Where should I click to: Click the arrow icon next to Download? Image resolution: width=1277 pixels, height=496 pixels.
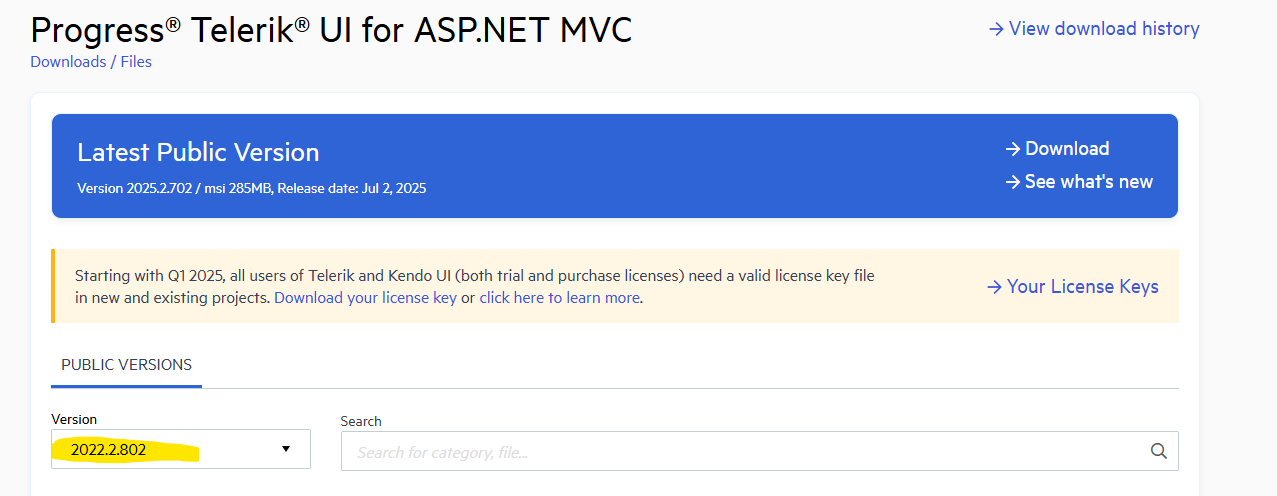click(1013, 149)
